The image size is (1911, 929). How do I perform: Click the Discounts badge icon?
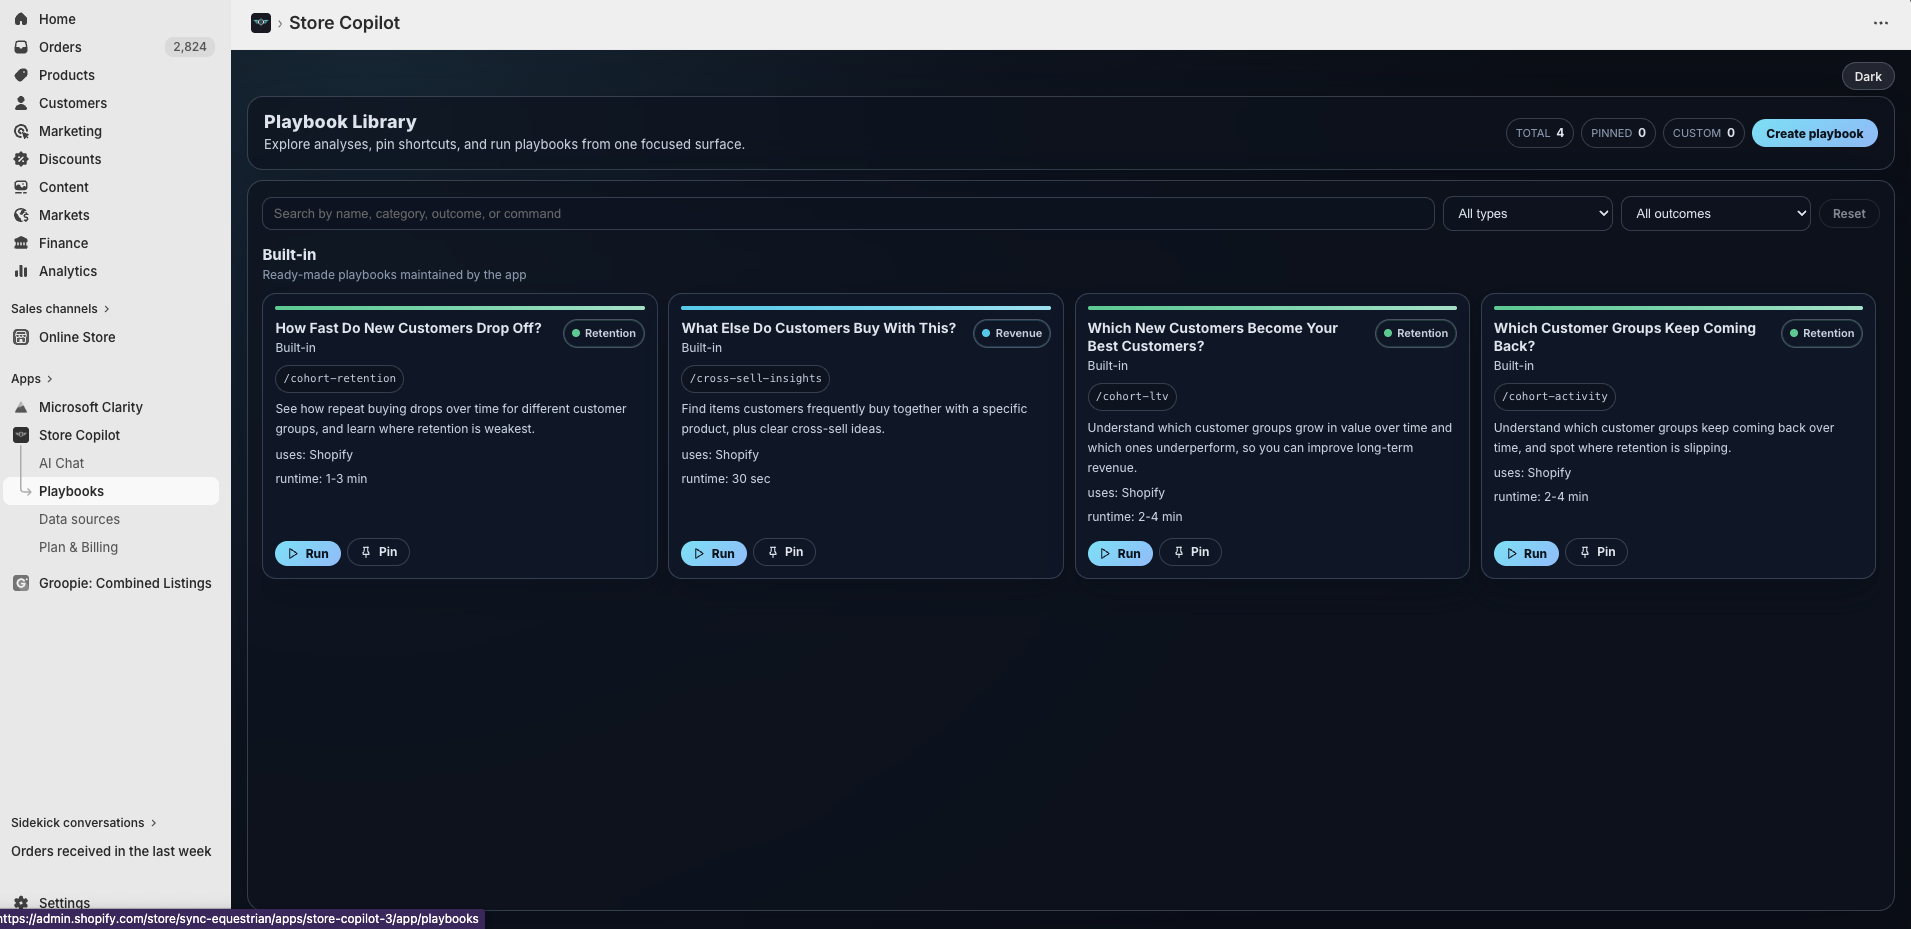pyautogui.click(x=21, y=159)
